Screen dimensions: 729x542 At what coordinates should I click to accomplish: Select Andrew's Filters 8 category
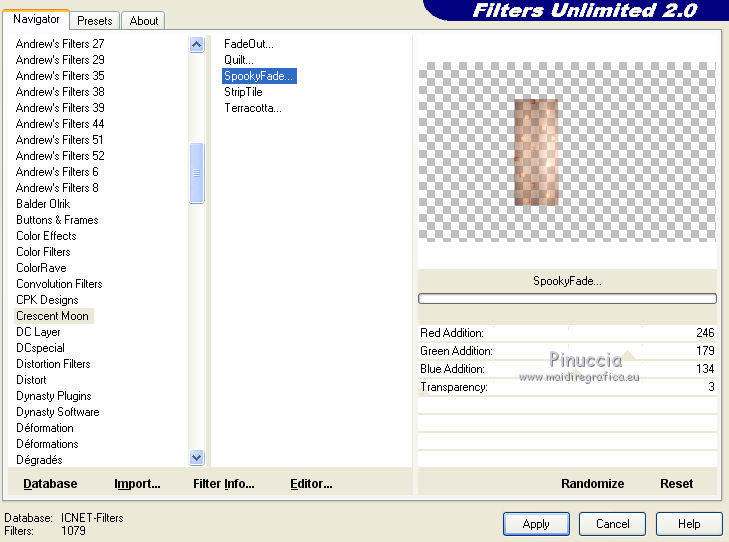pyautogui.click(x=57, y=188)
